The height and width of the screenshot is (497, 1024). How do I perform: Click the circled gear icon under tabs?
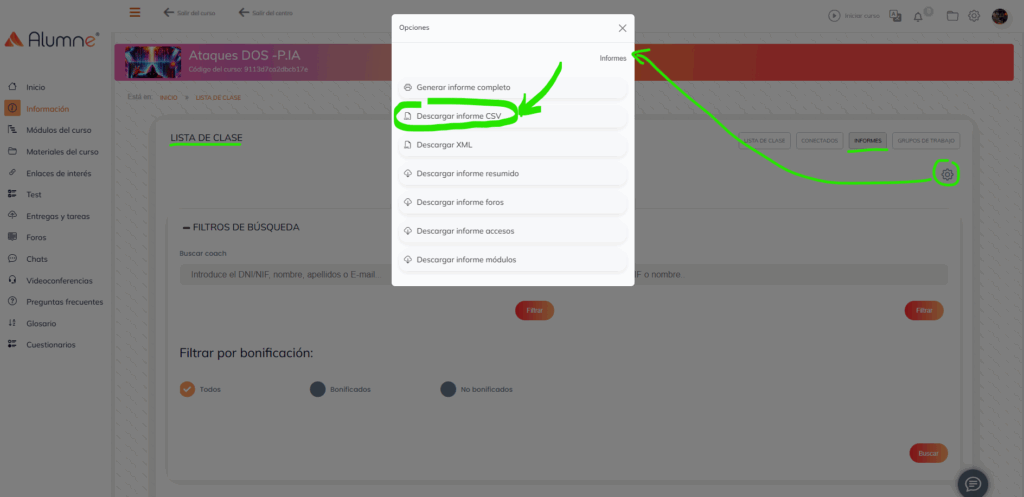pyautogui.click(x=948, y=174)
